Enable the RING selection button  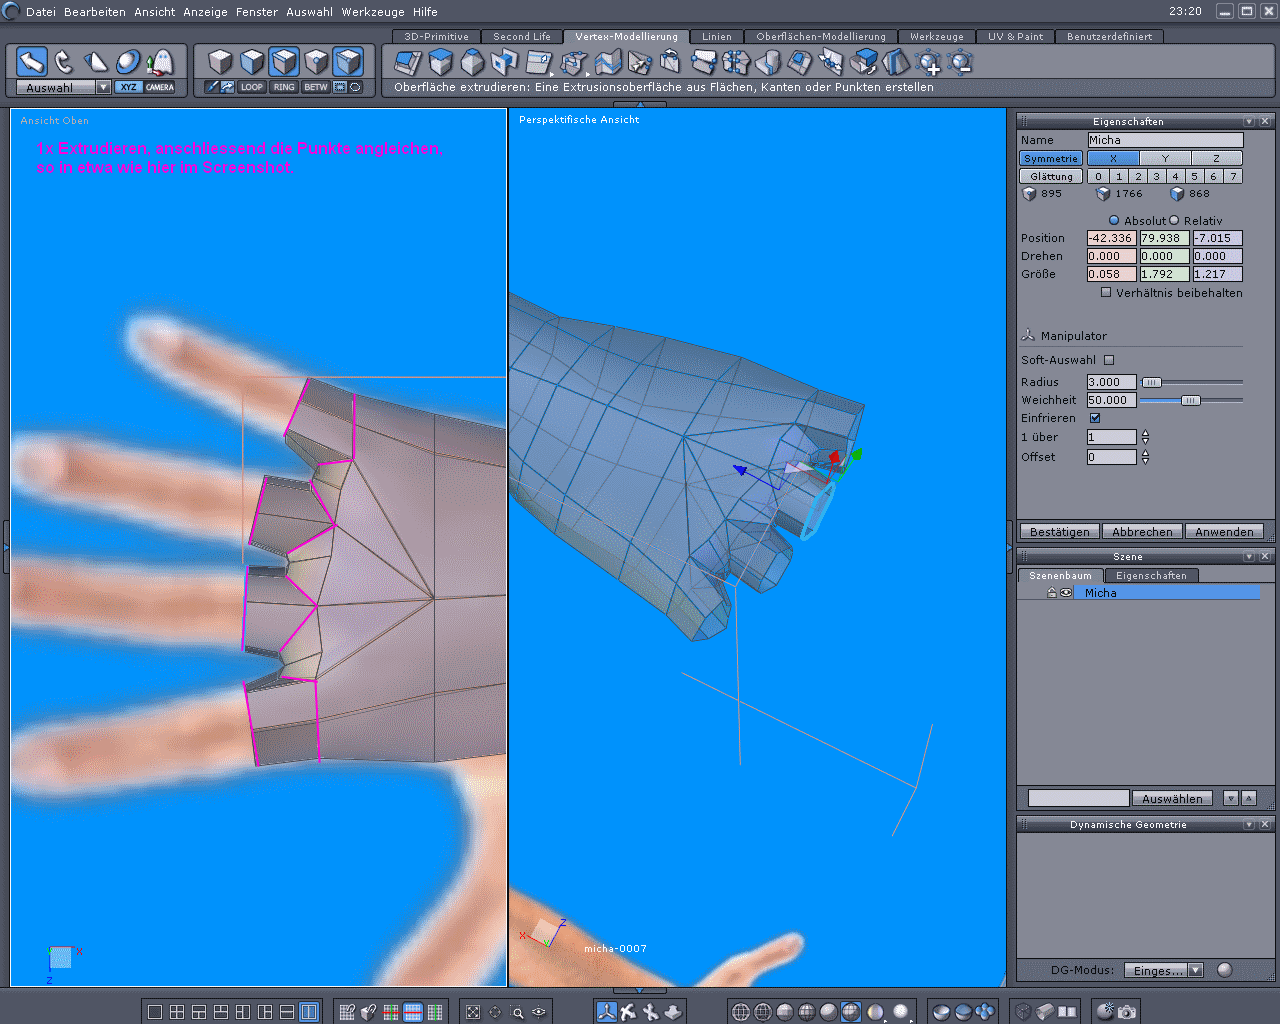284,87
